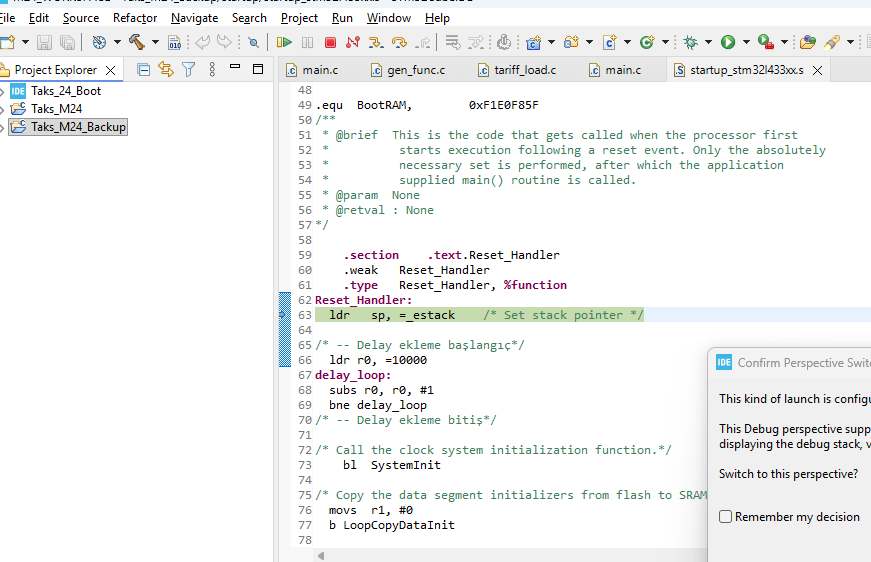The width and height of the screenshot is (871, 562).
Task: Select the Taks_24_Boot project
Action: coord(65,91)
